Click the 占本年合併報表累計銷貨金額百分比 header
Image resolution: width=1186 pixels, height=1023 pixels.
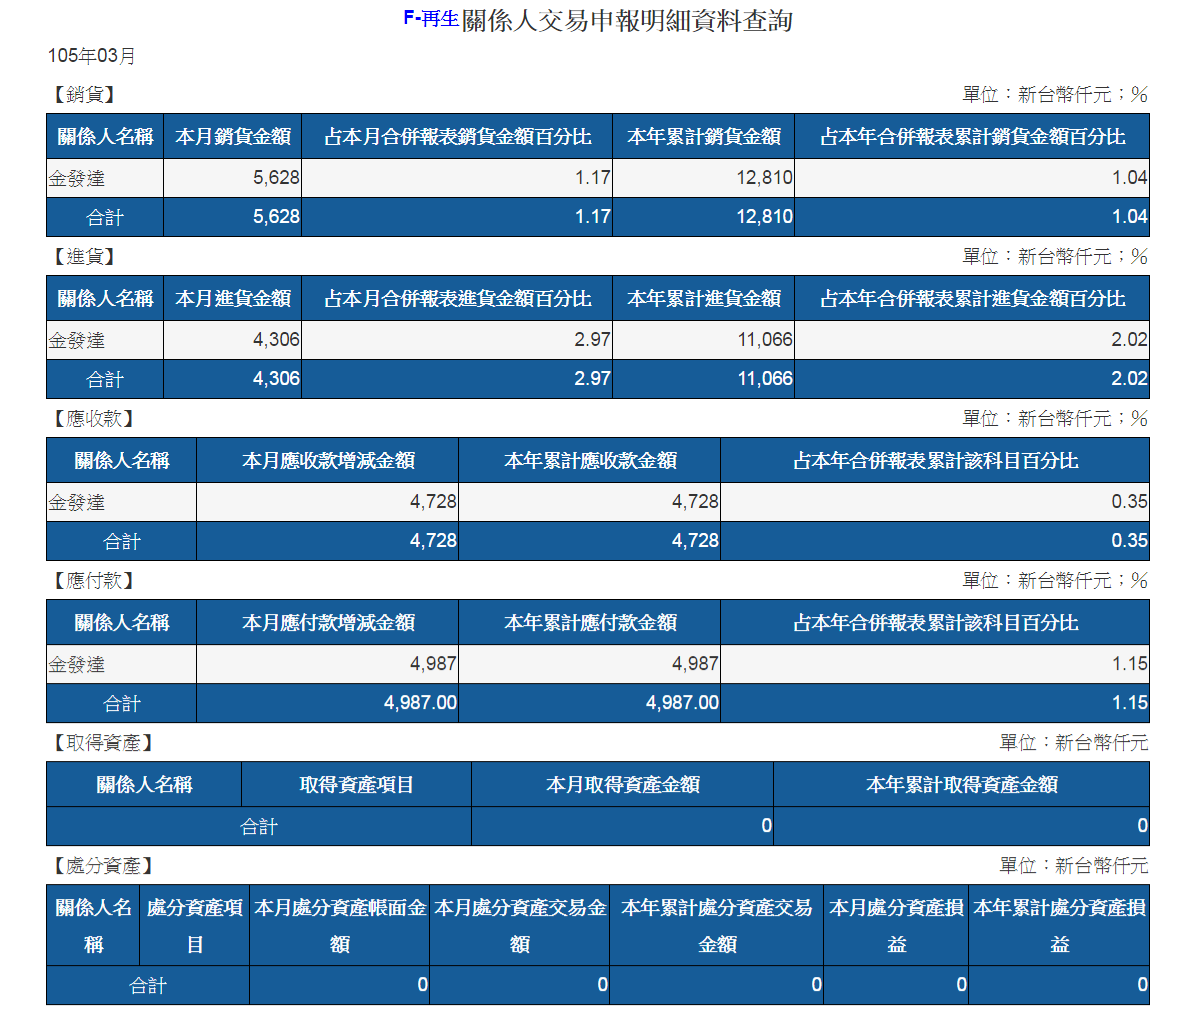(973, 136)
